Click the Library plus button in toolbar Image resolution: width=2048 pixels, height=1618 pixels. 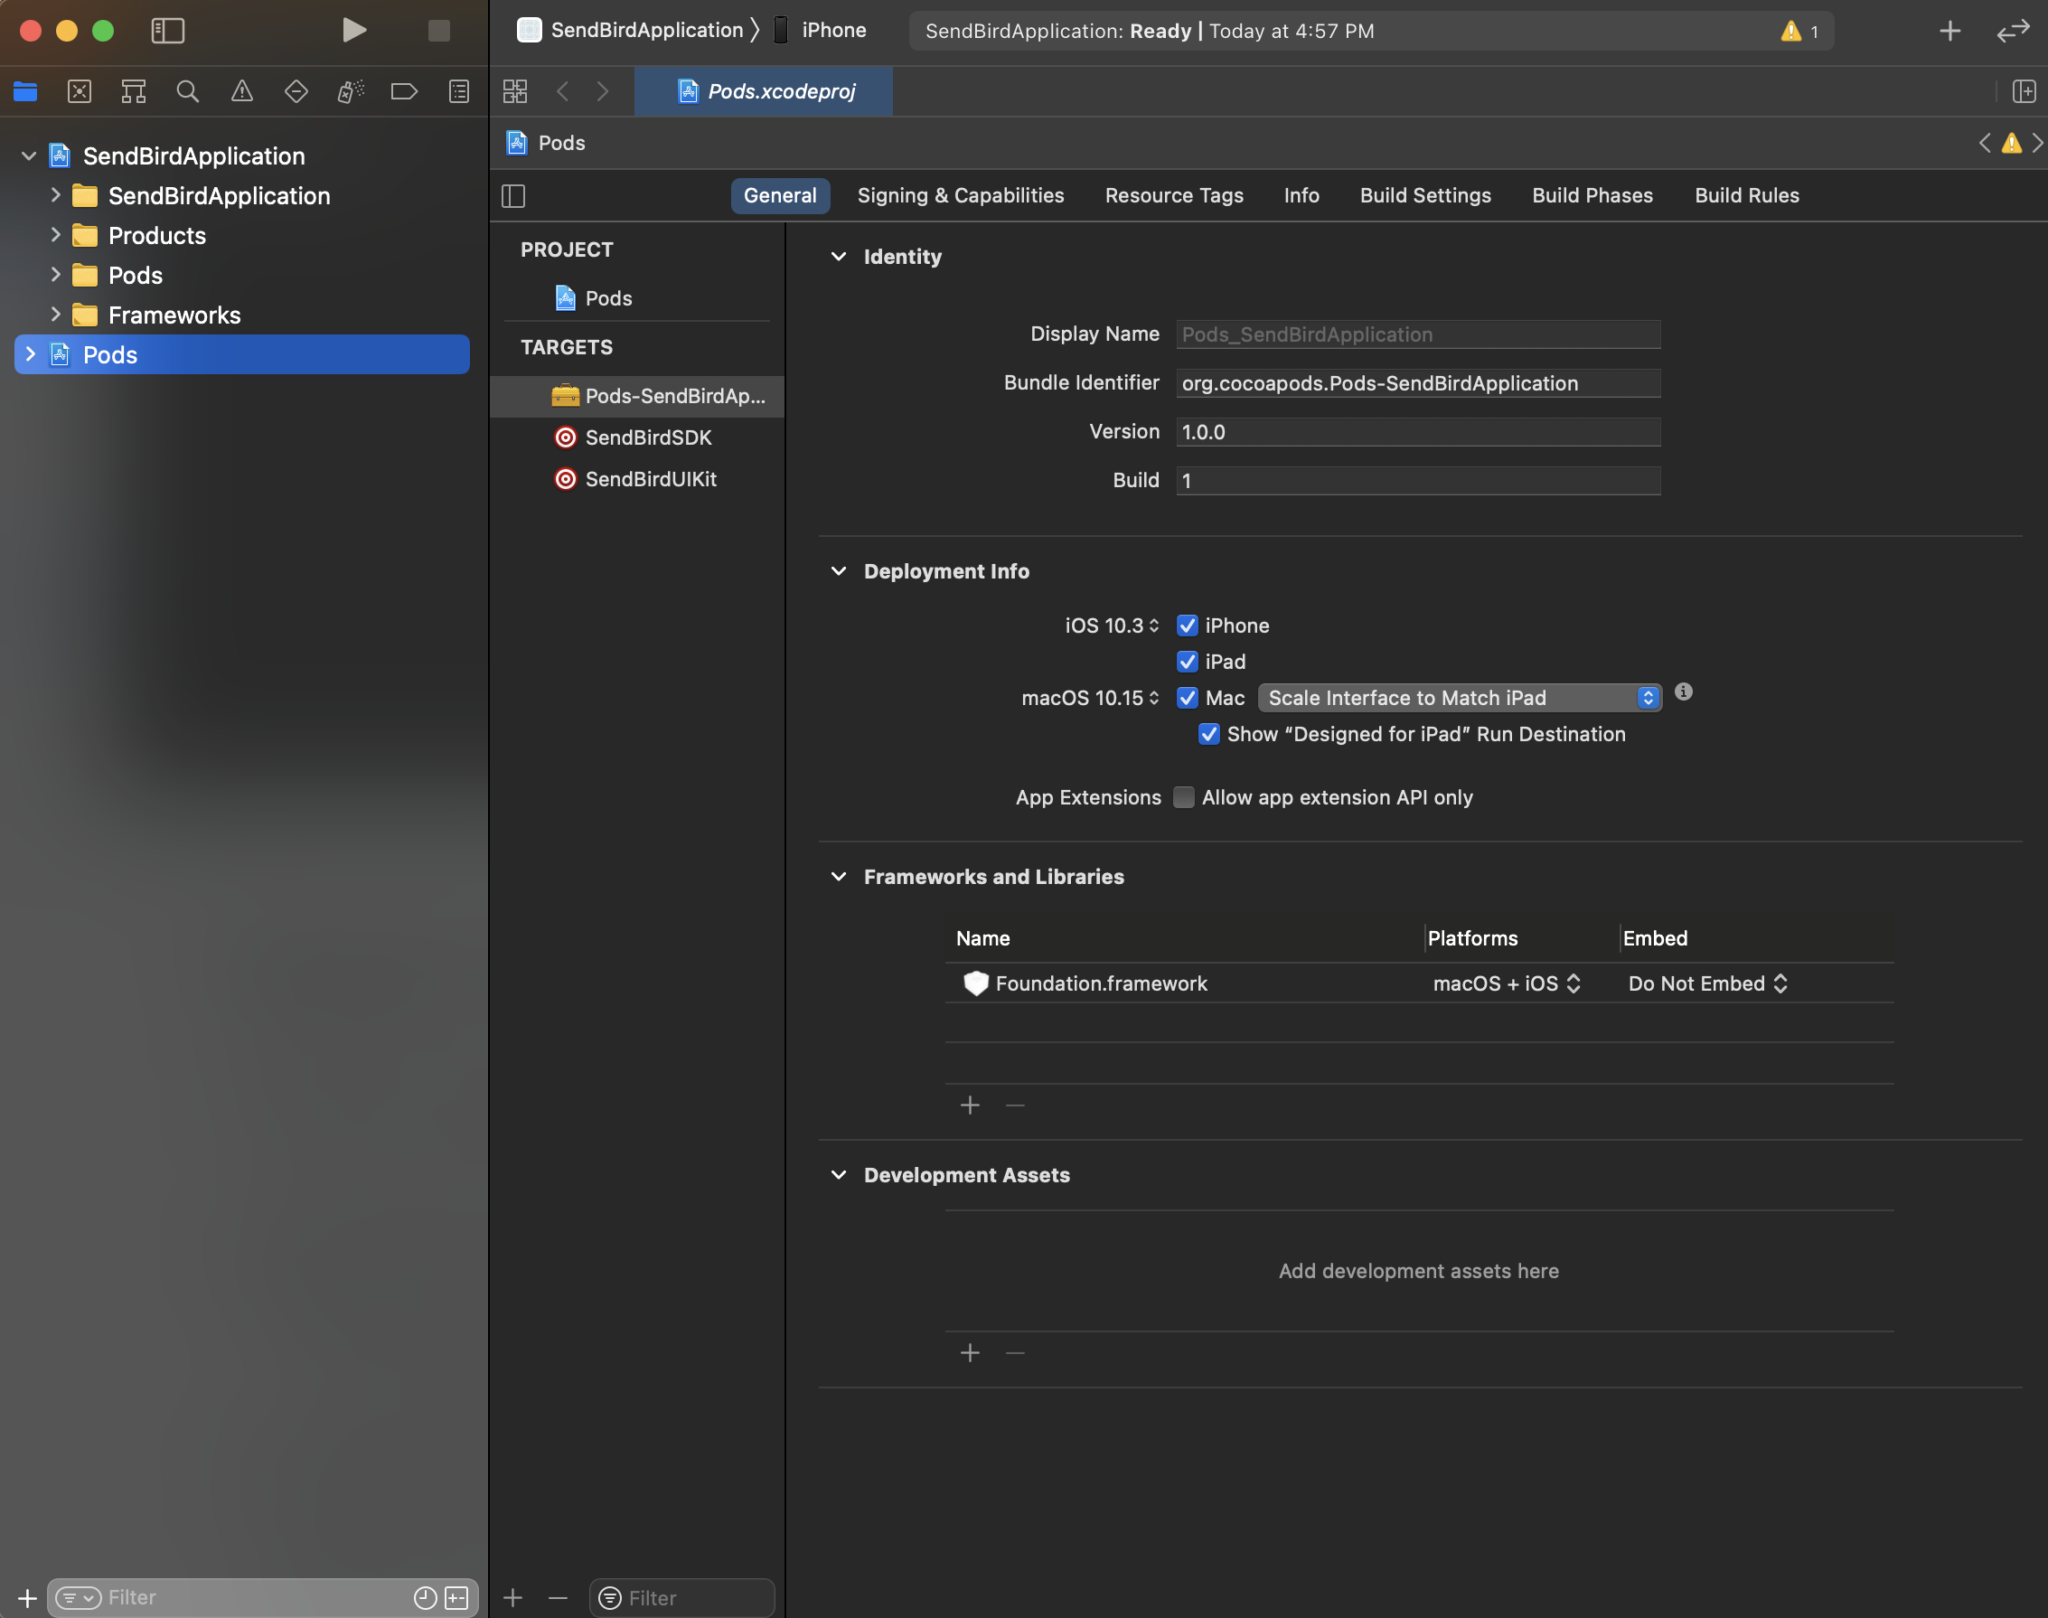[1950, 31]
